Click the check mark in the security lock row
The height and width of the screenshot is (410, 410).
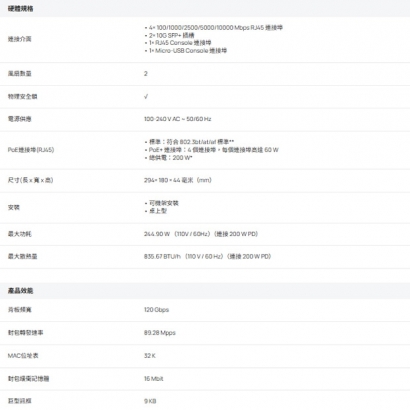(146, 96)
